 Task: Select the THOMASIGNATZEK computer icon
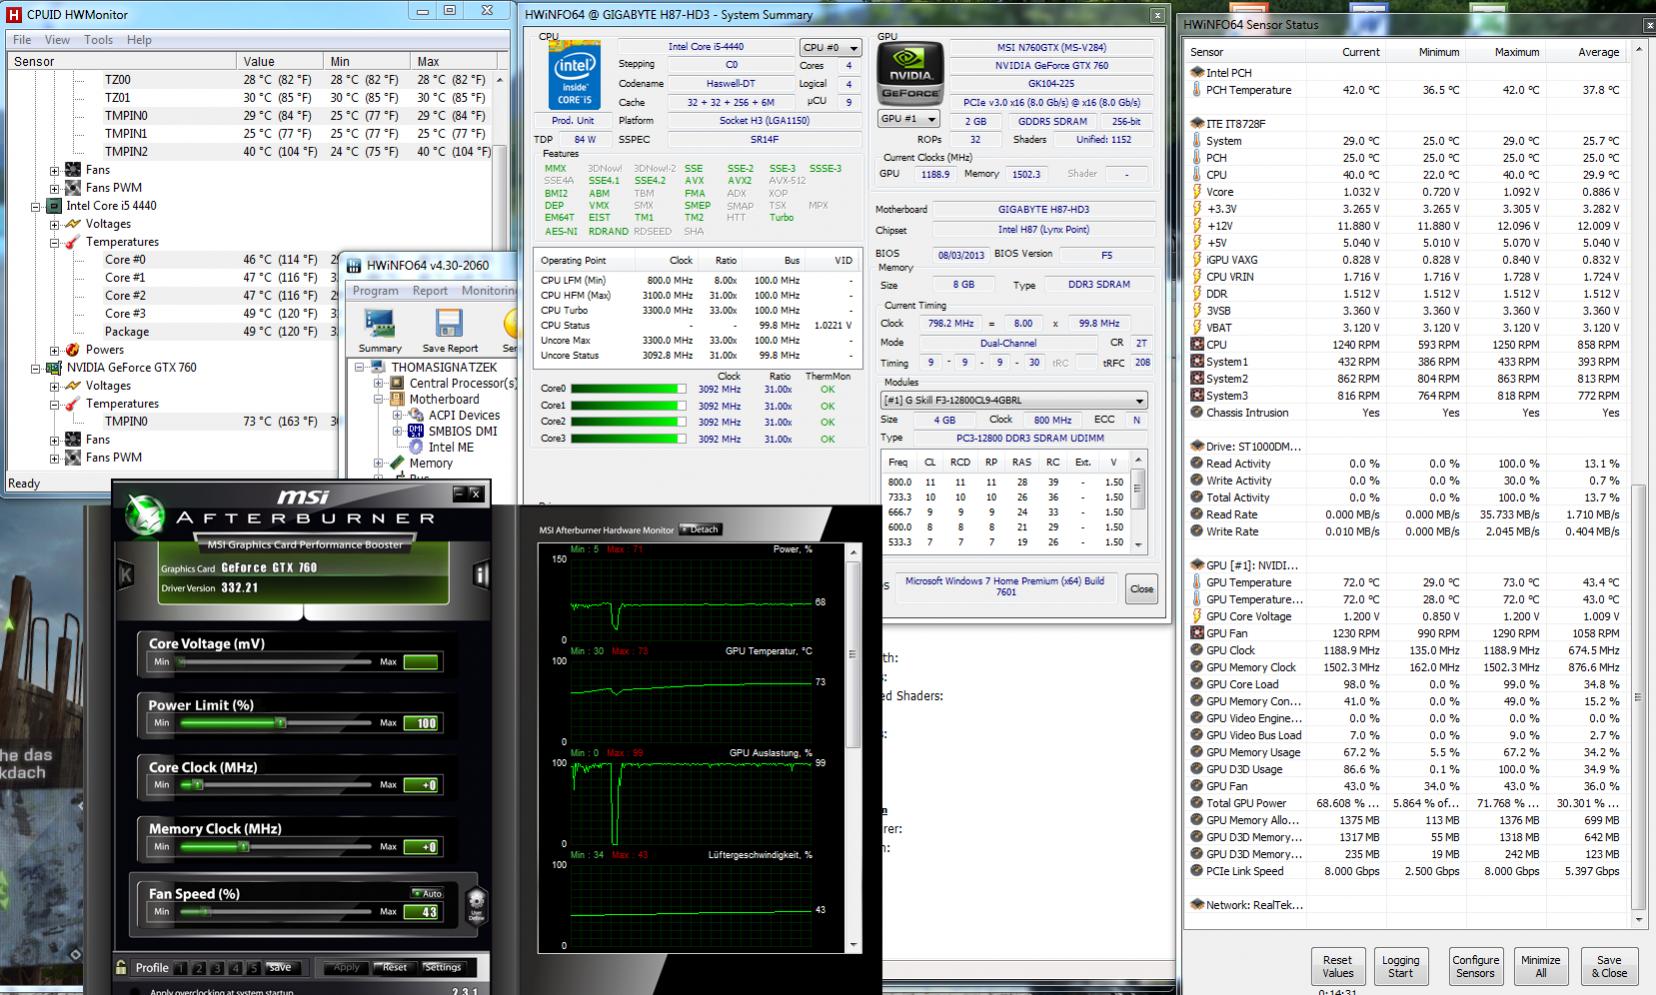click(x=379, y=367)
